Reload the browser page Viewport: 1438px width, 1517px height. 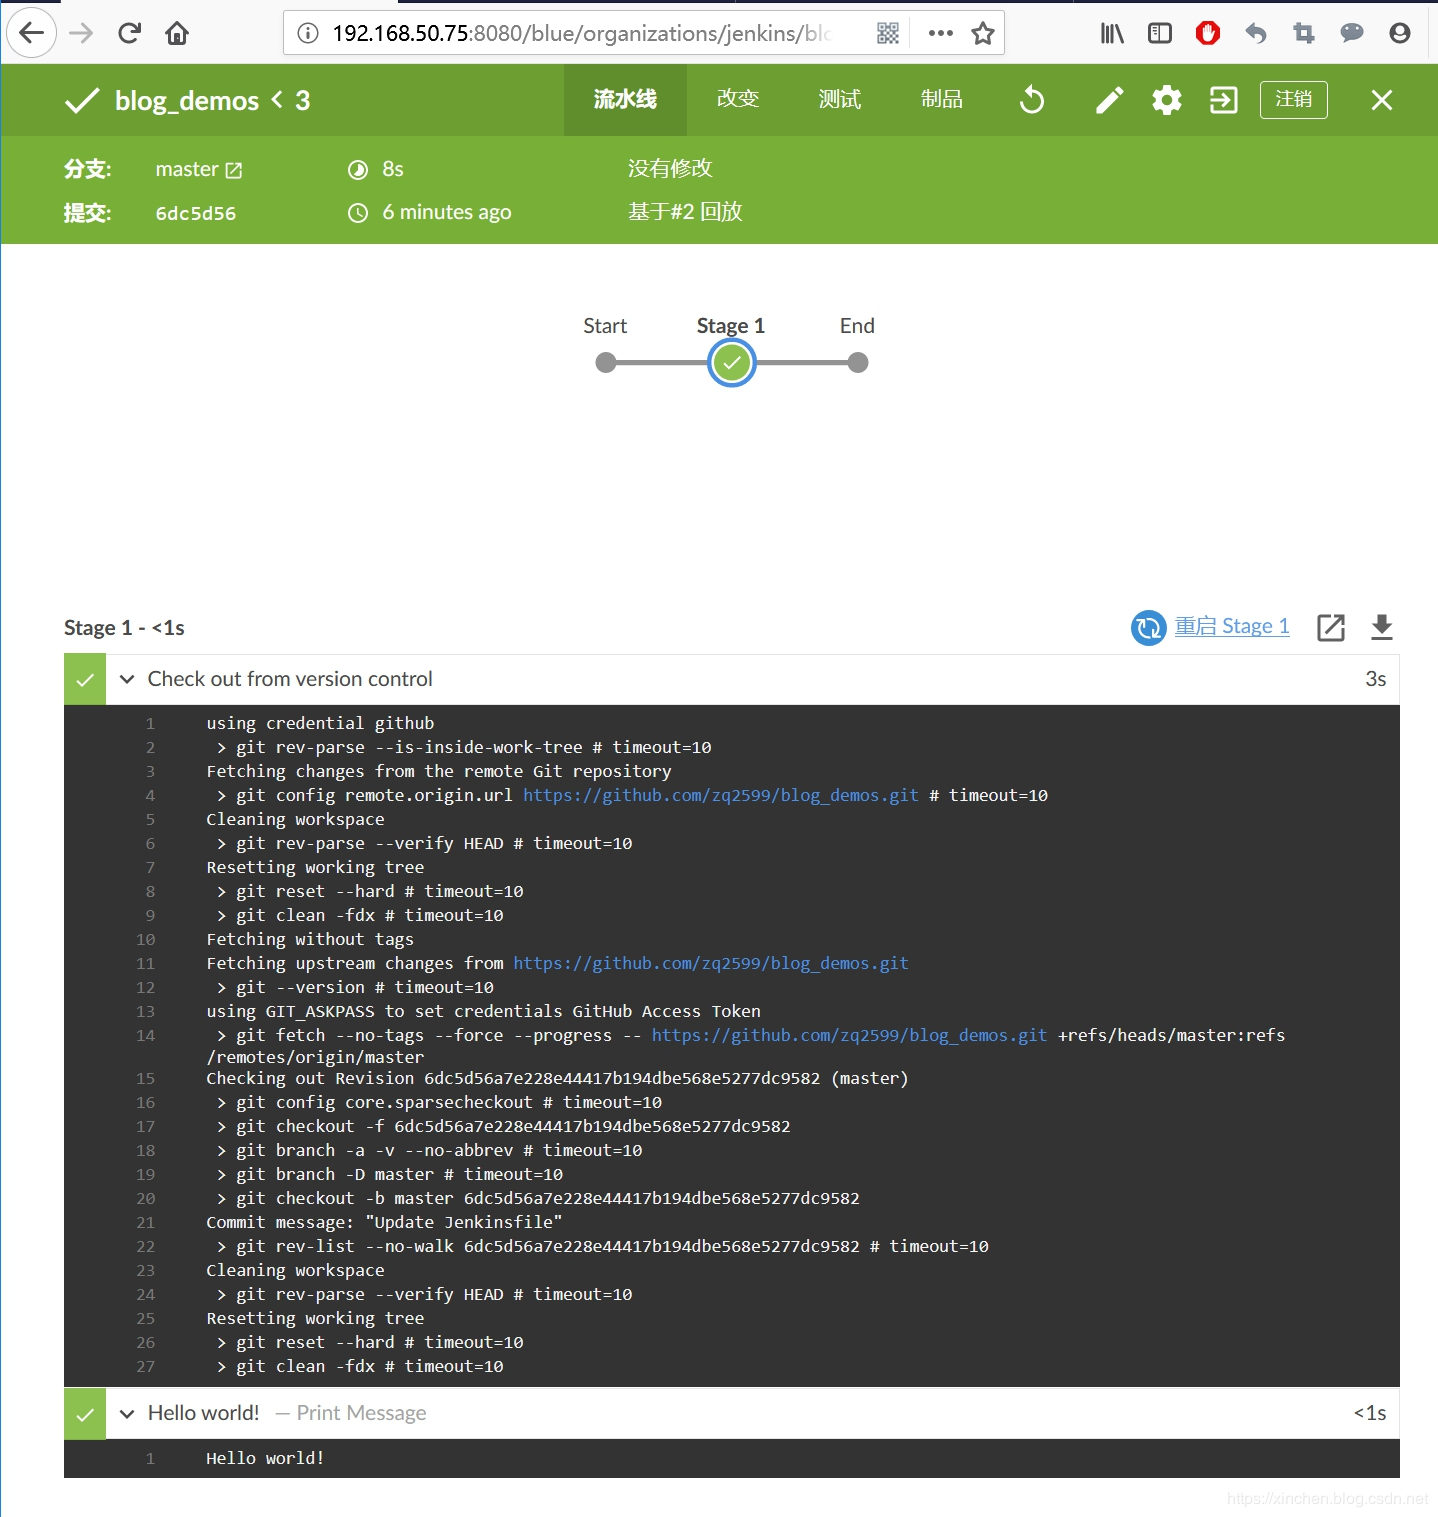pyautogui.click(x=129, y=33)
